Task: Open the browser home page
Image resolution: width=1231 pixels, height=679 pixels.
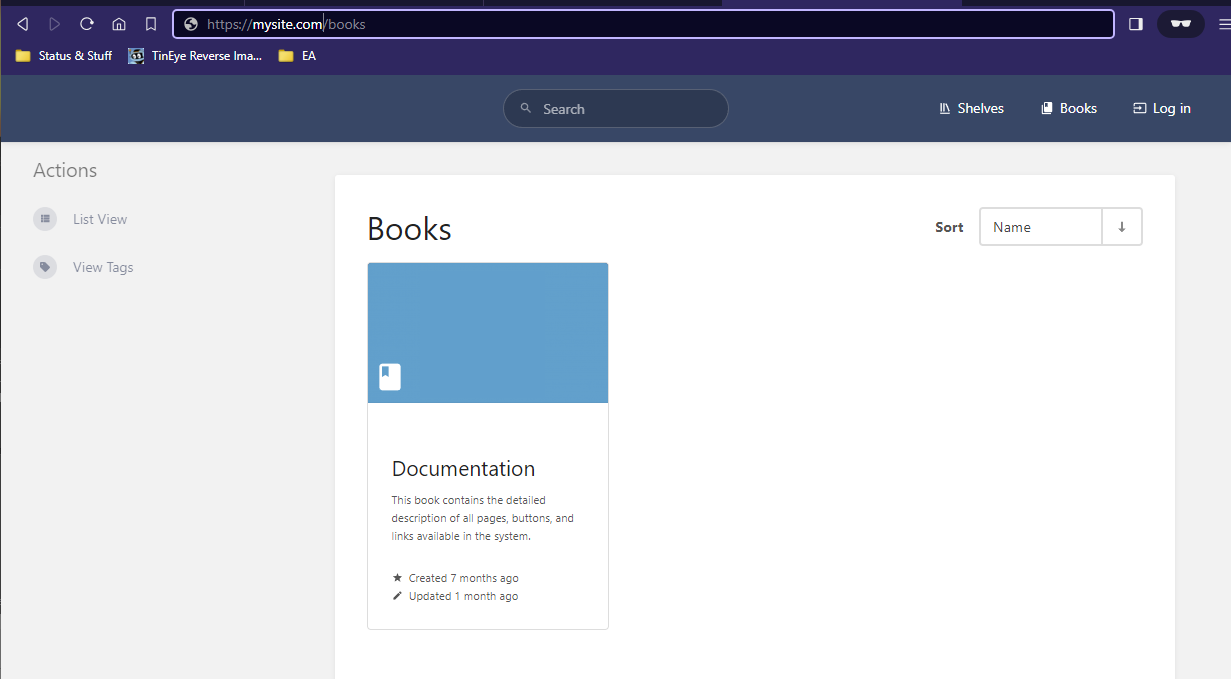Action: click(x=118, y=23)
